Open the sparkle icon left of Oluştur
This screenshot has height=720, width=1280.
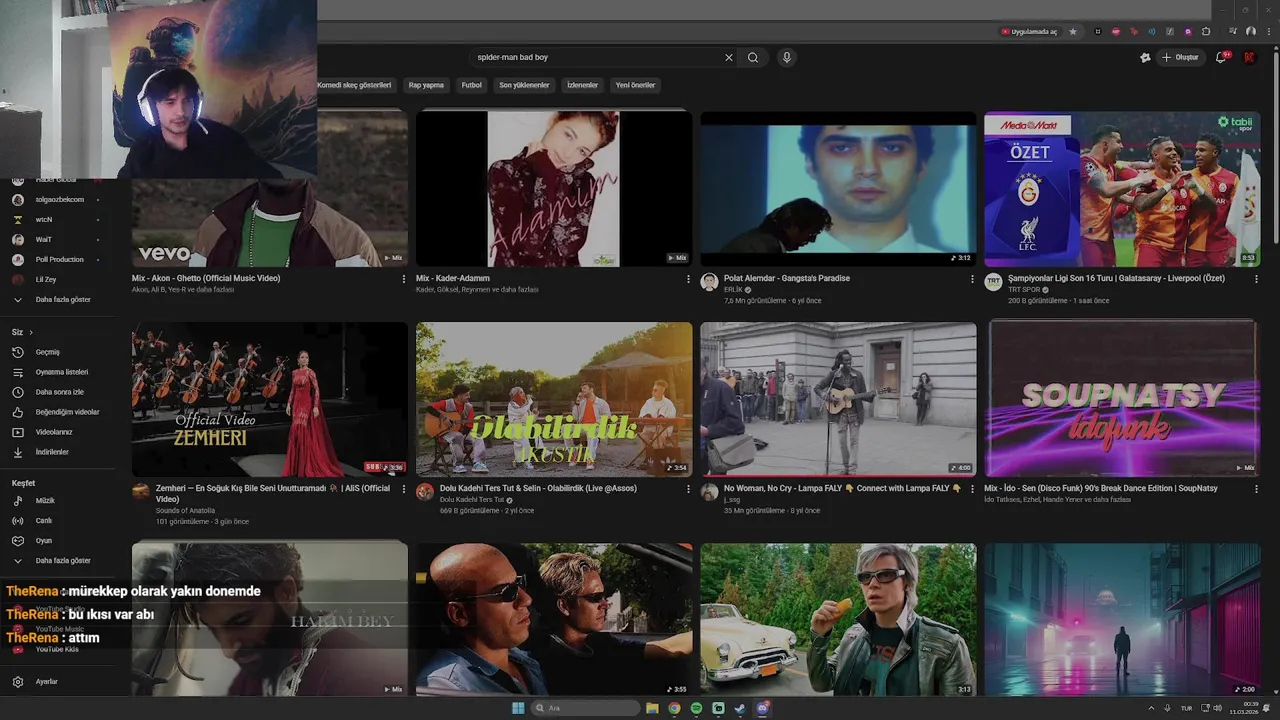tap(1145, 57)
